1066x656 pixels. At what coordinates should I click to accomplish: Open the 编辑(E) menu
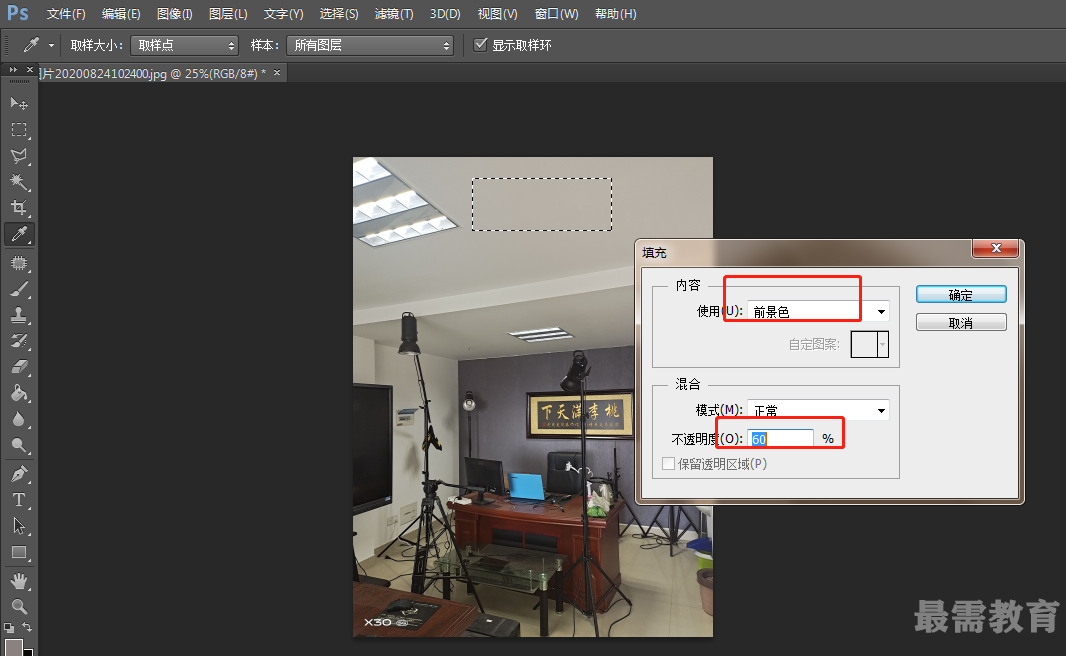click(121, 14)
